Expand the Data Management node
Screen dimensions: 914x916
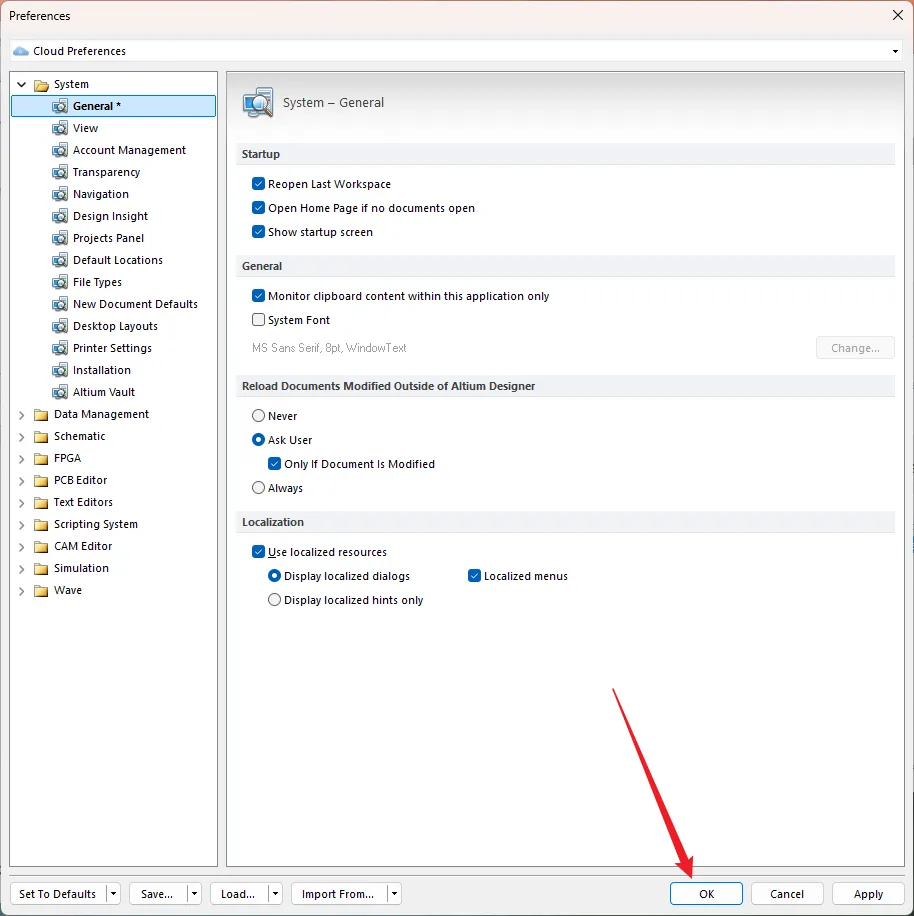click(x=22, y=415)
